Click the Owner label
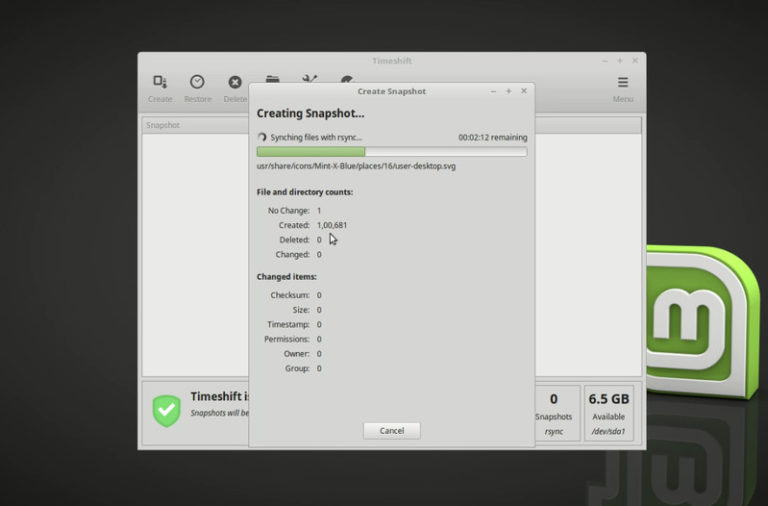Screen dimensions: 768x506 click(297, 354)
